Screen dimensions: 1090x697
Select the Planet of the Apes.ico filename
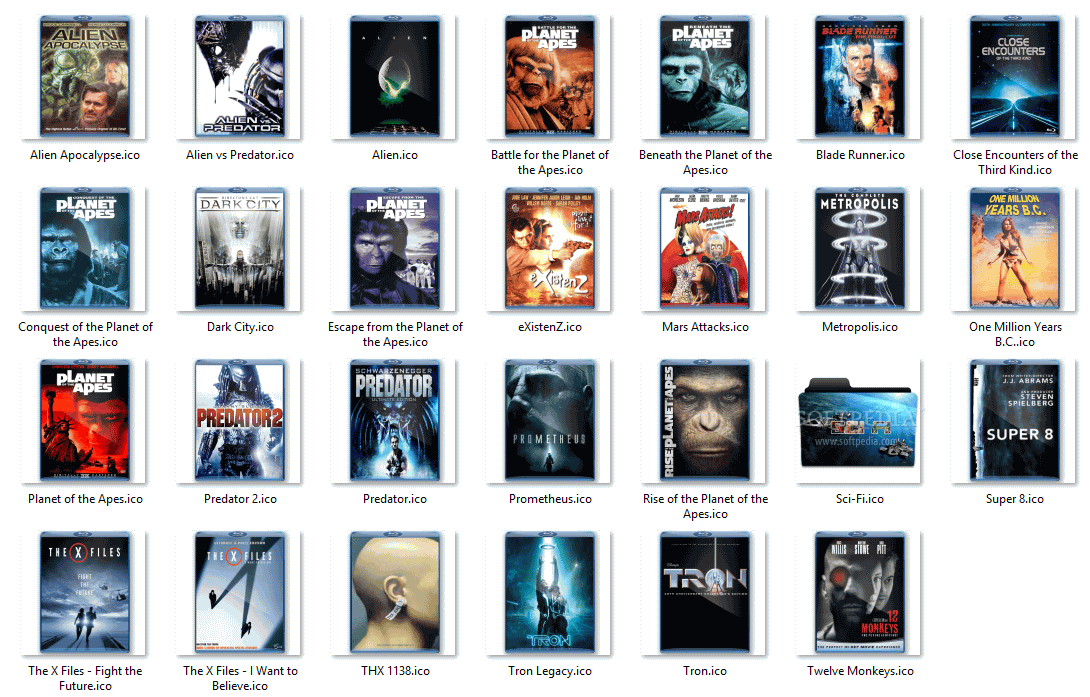pyautogui.click(x=85, y=499)
